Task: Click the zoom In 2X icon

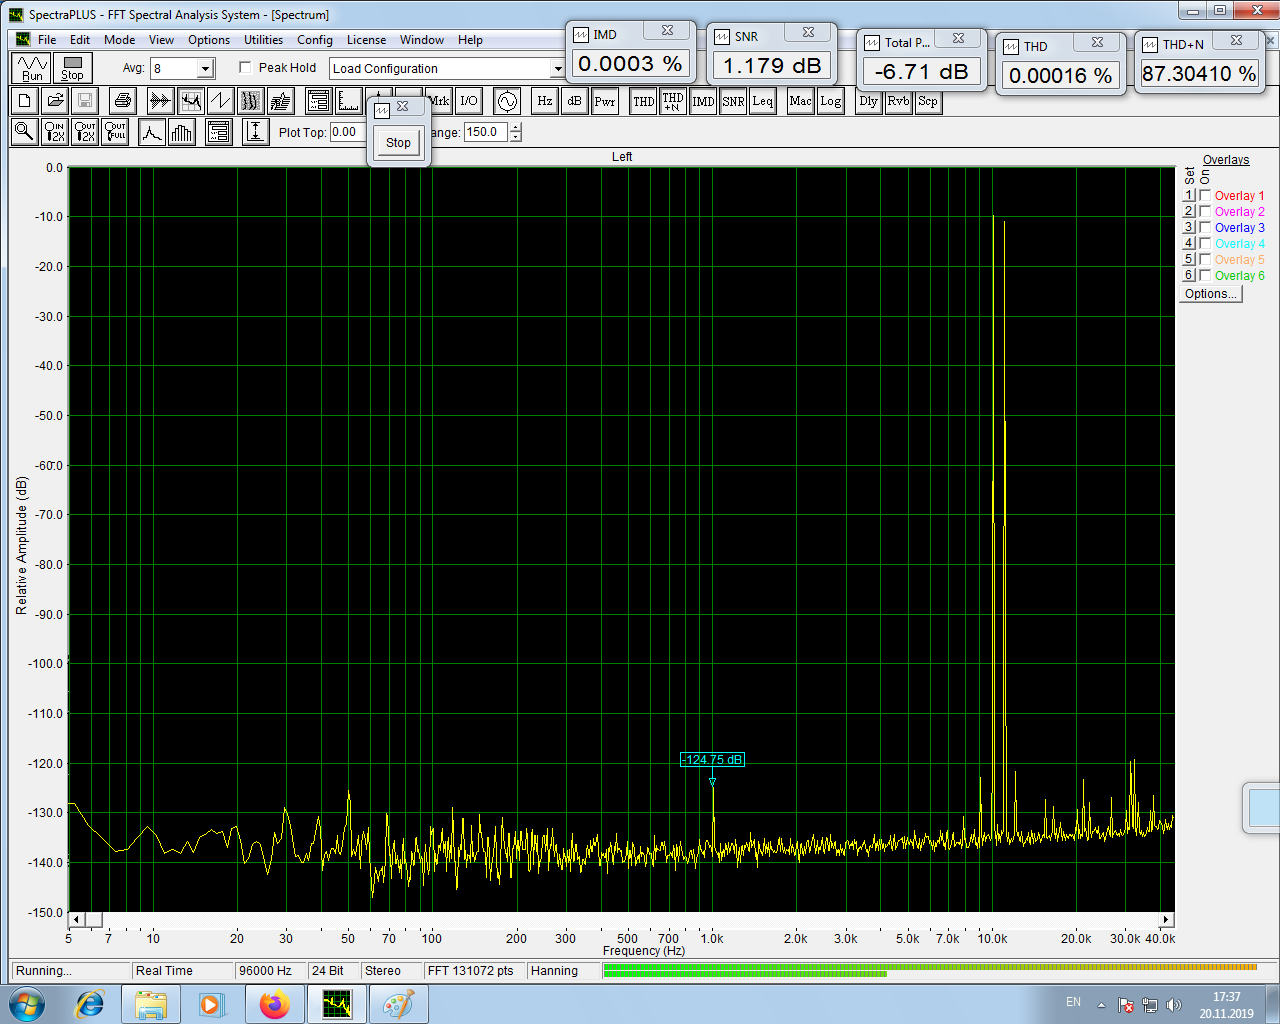Action: tap(55, 131)
